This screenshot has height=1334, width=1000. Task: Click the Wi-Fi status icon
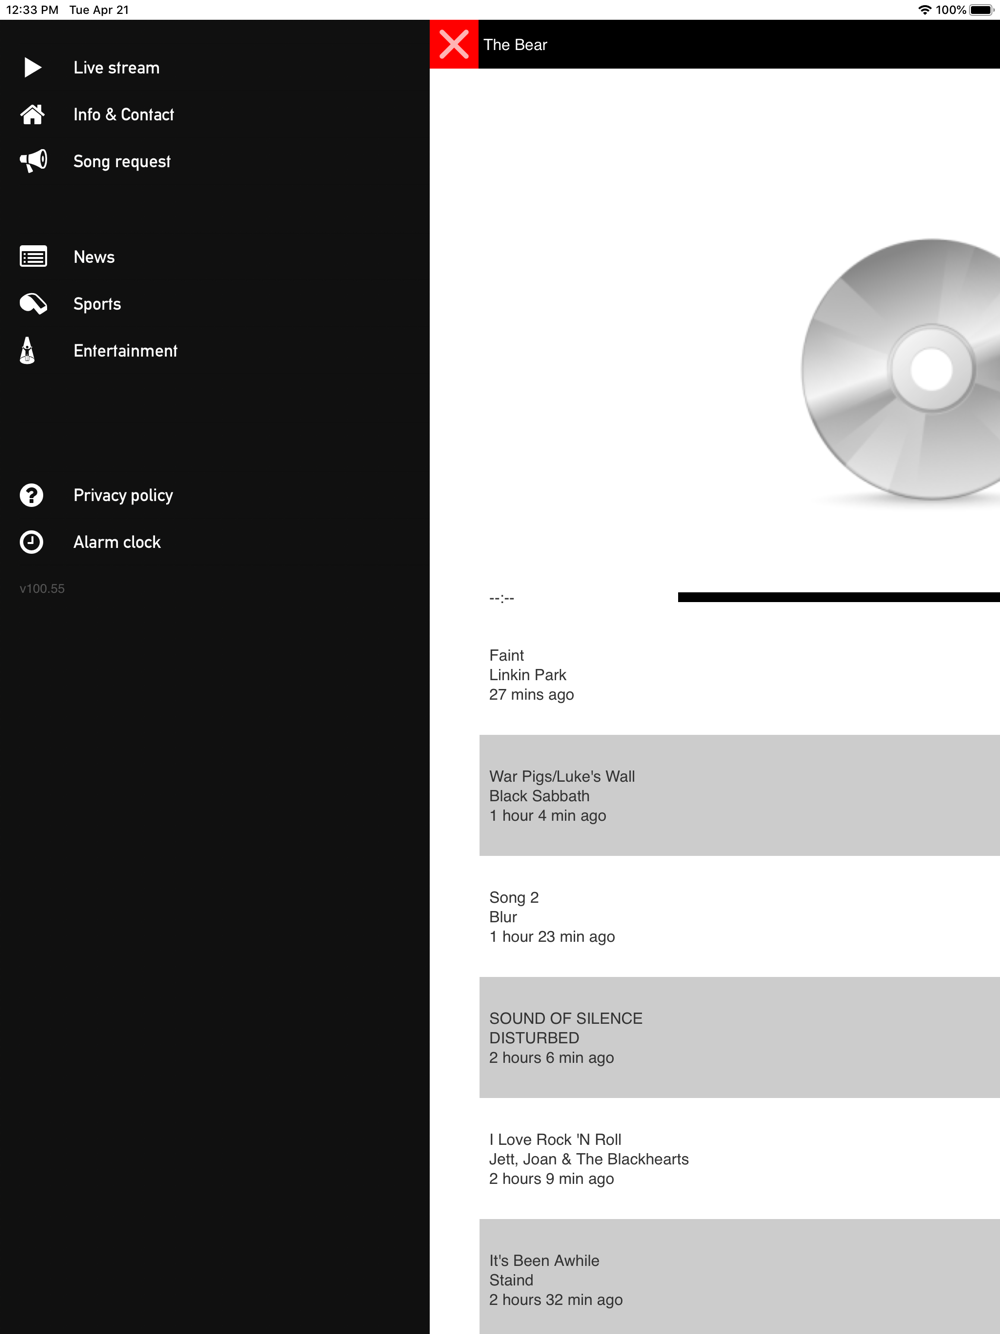click(x=925, y=10)
